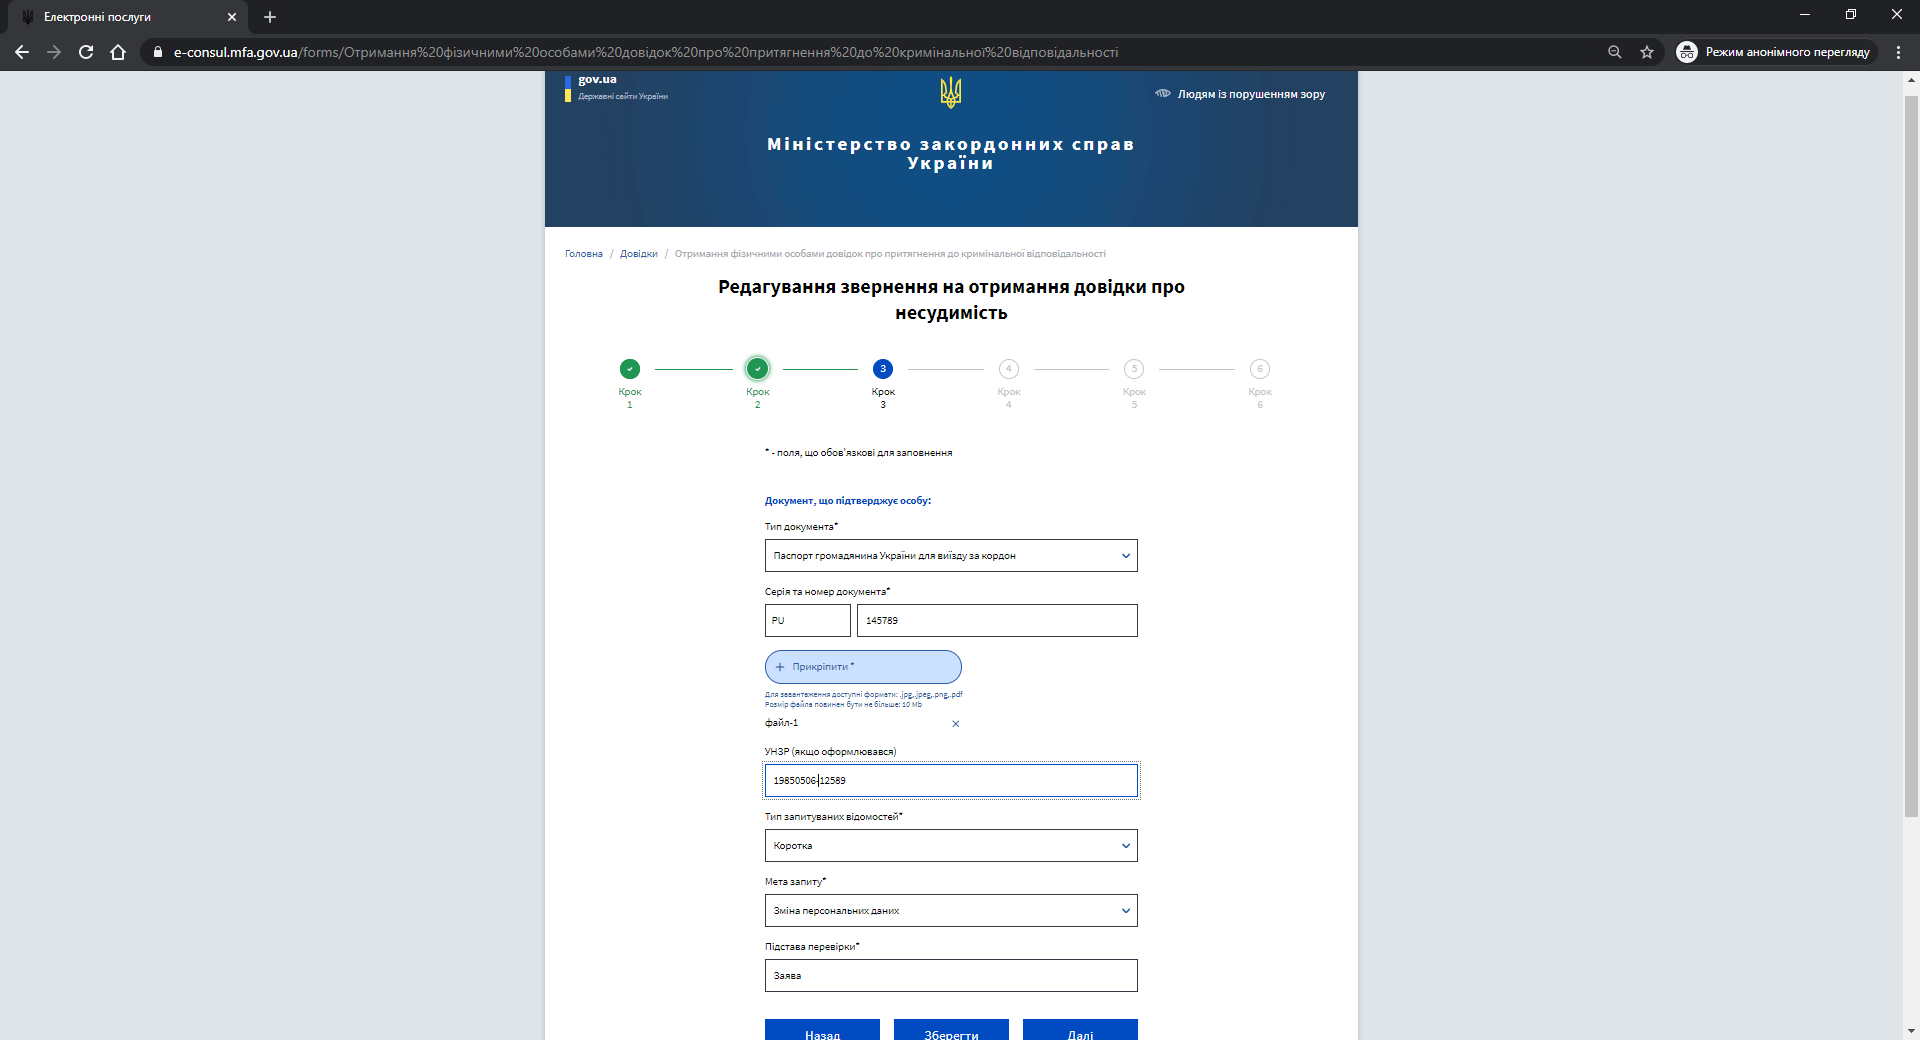This screenshot has width=1920, height=1040.
Task: Click the Крок 5 step circle
Action: click(x=1134, y=369)
